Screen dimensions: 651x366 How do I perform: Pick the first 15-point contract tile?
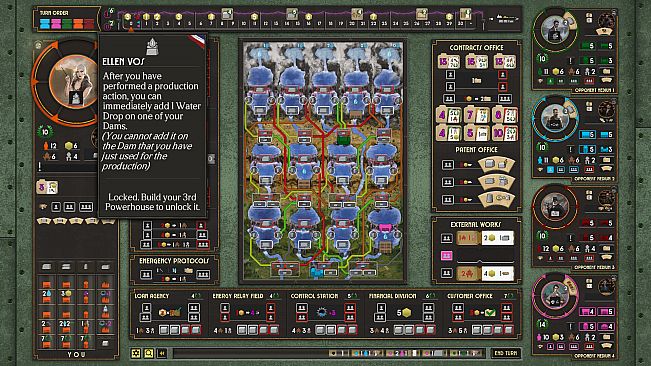coord(449,62)
